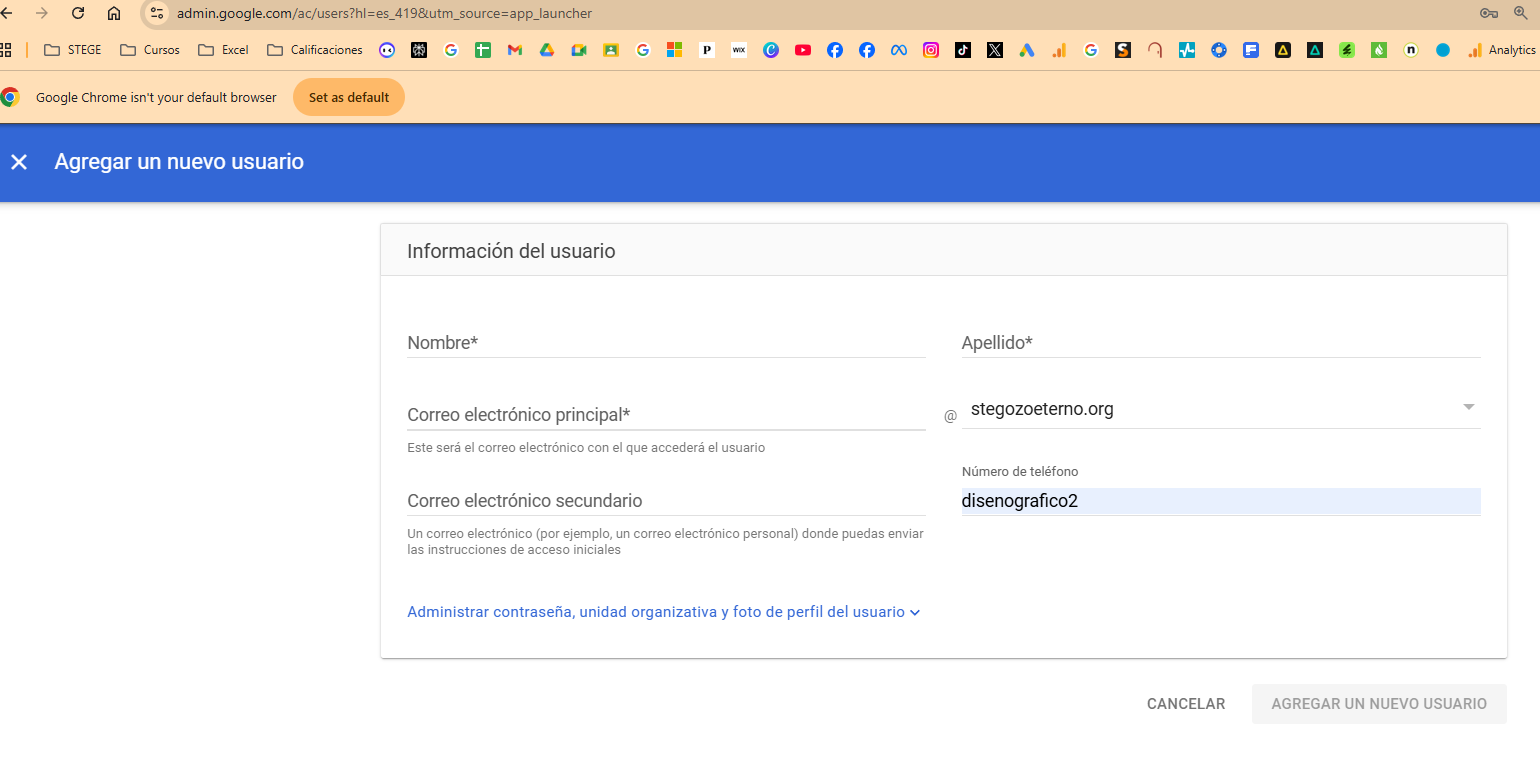This screenshot has width=1540, height=759.
Task: Open the TikTok bookmark
Action: 963,50
